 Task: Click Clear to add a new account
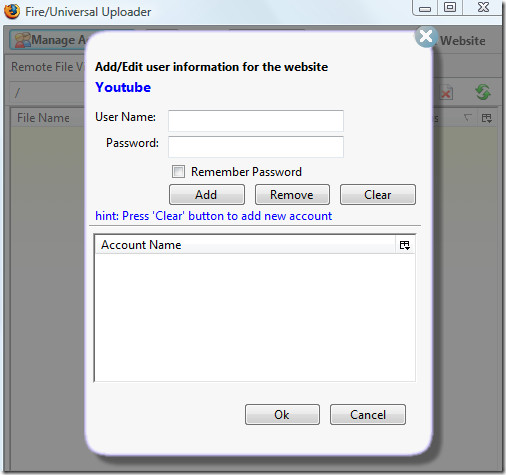coord(378,195)
